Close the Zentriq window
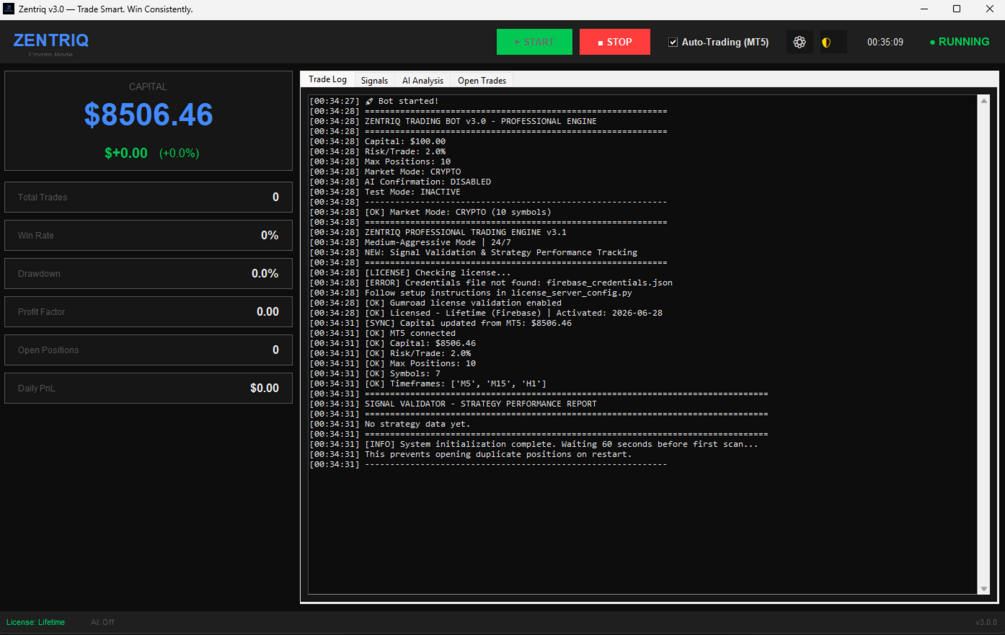Viewport: 1005px width, 635px height. [x=989, y=9]
